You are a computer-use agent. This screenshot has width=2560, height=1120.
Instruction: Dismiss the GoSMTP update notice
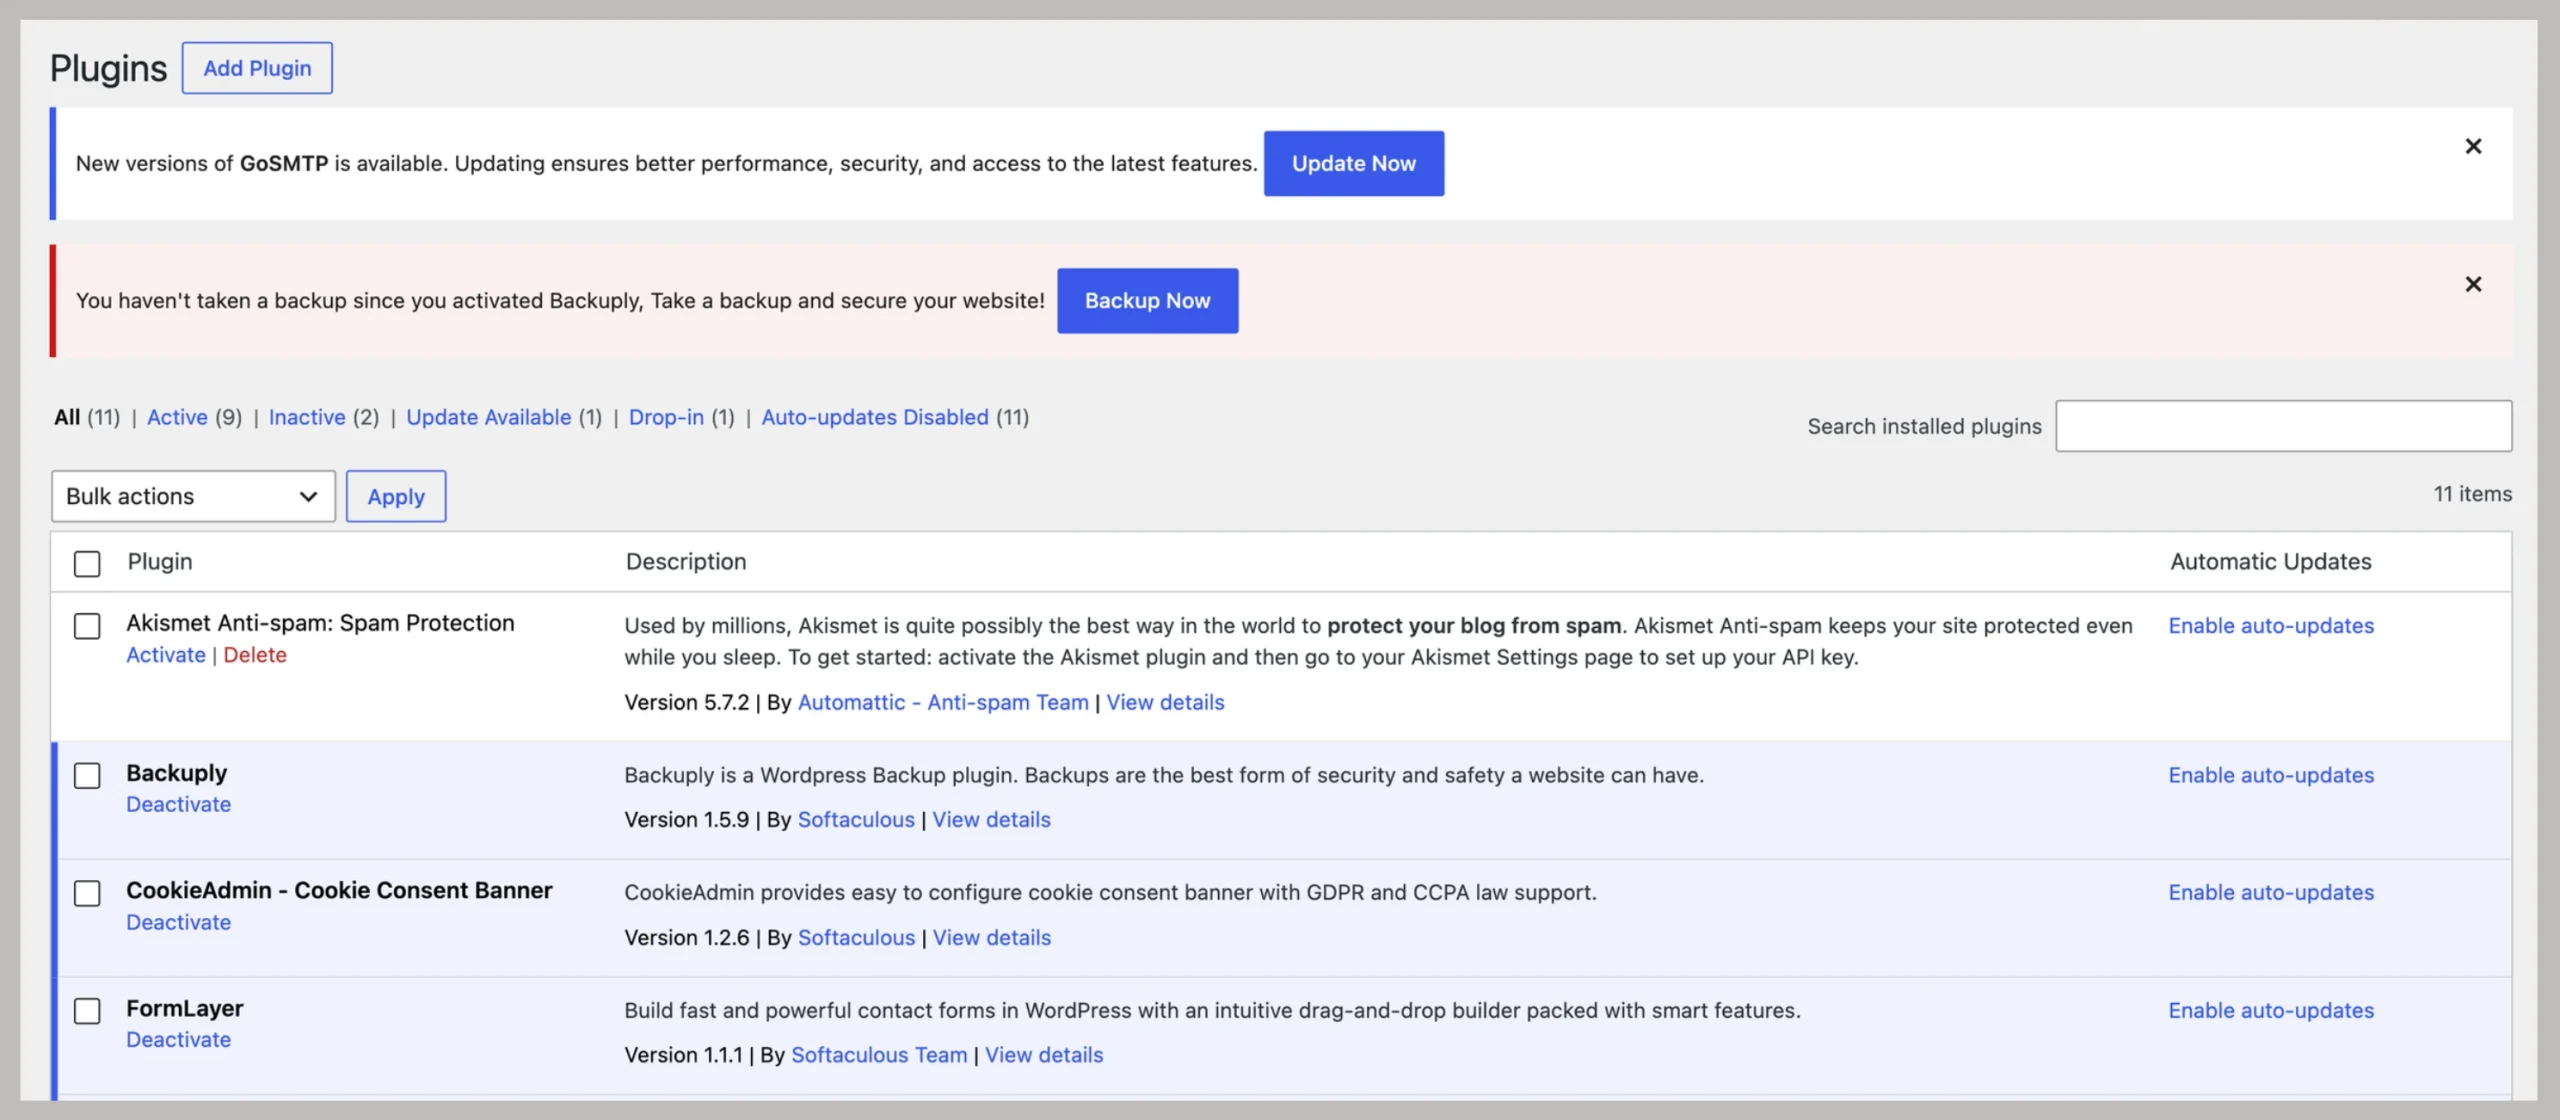coord(2473,146)
